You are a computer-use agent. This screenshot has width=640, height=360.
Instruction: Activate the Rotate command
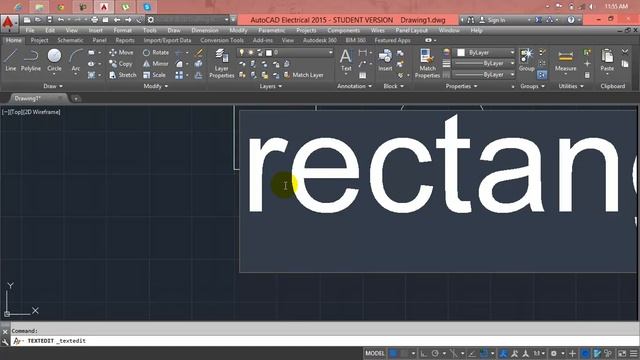tap(156, 53)
